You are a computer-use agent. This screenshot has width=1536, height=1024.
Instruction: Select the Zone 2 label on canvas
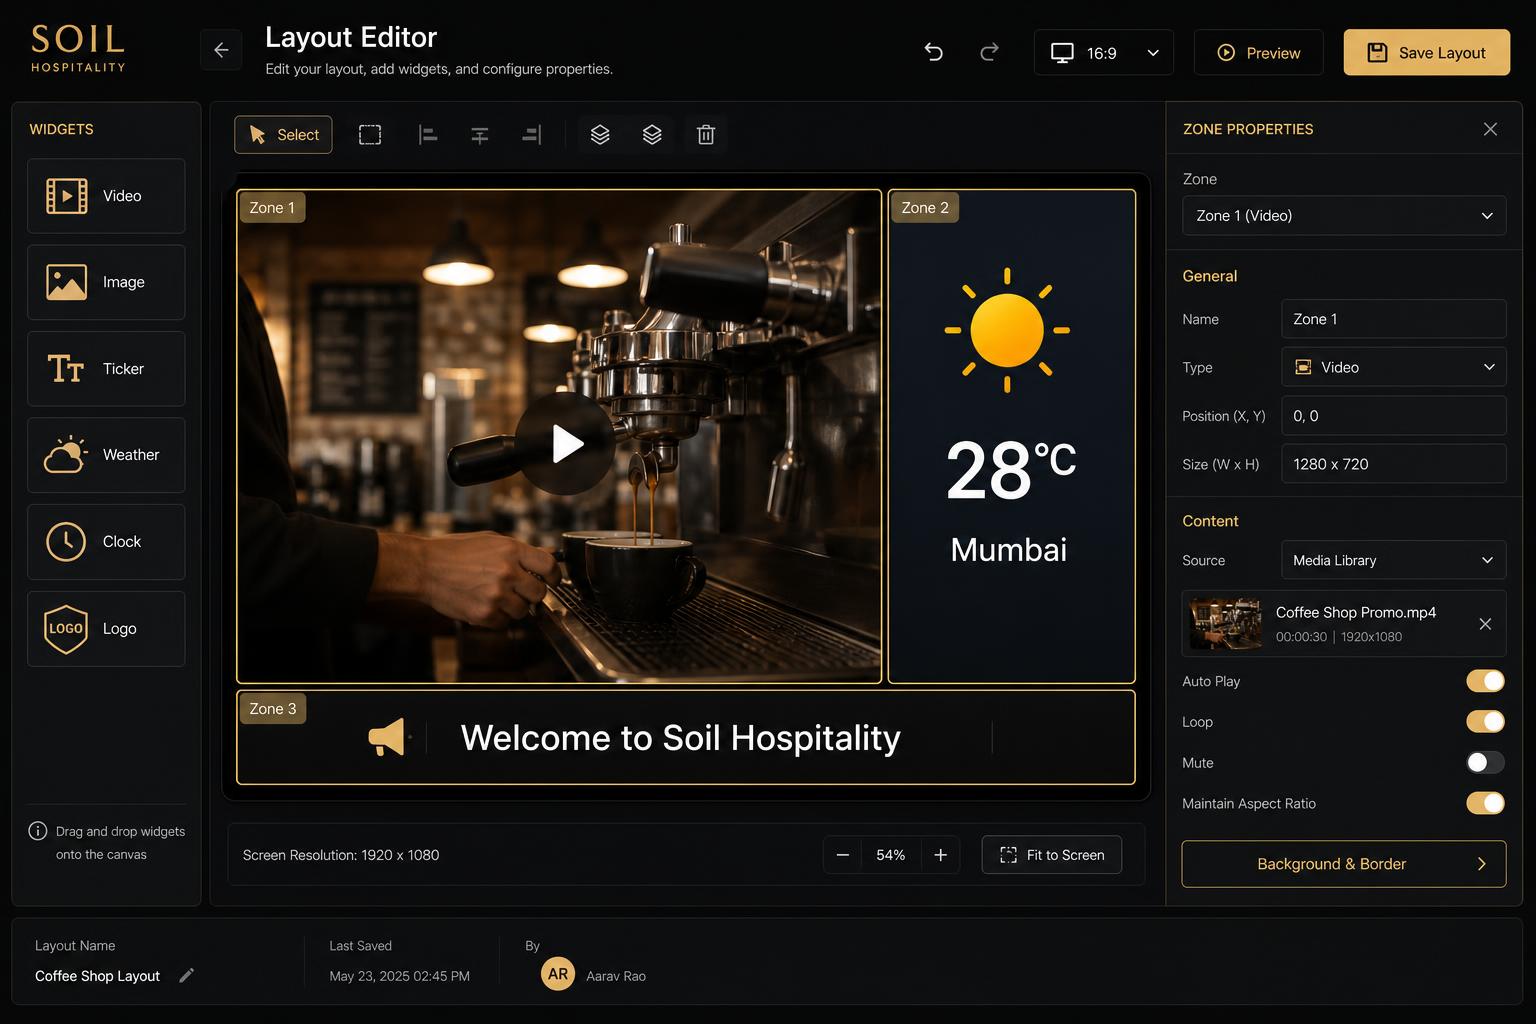point(925,208)
